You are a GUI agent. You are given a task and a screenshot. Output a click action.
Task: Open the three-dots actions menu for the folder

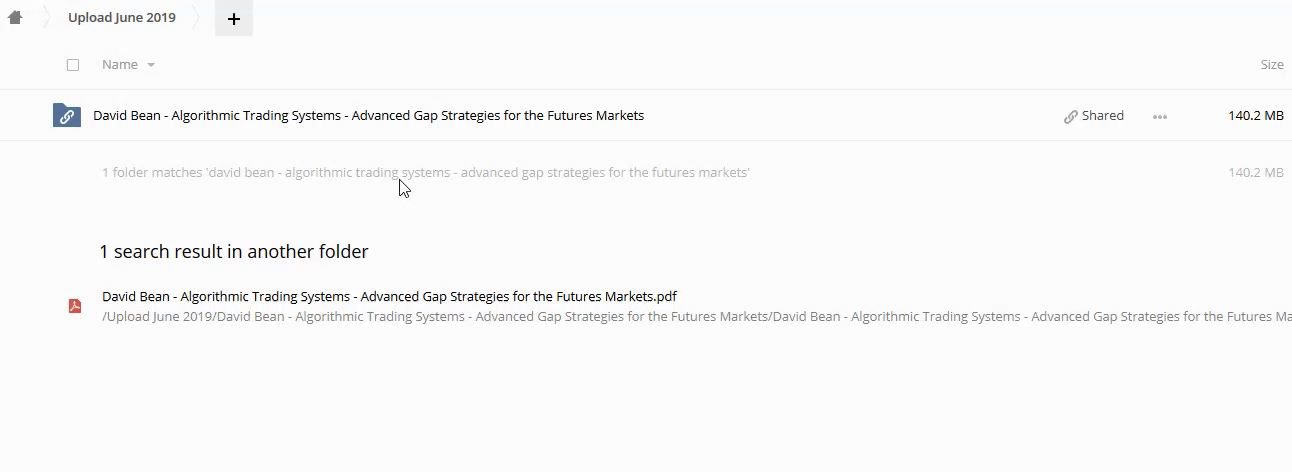tap(1159, 116)
